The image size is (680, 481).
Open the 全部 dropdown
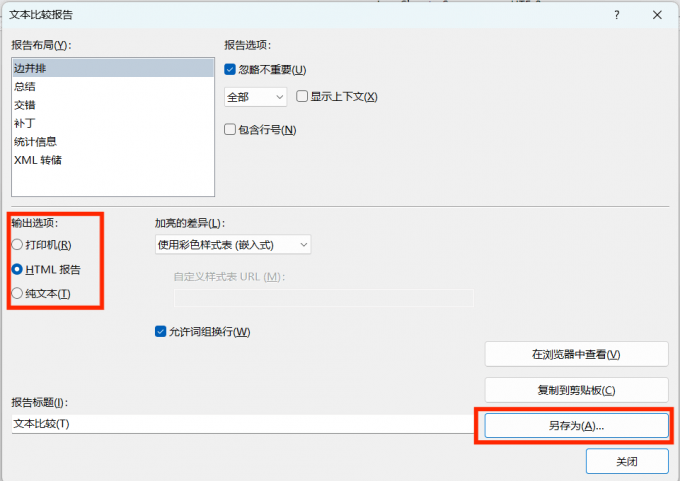coord(255,97)
